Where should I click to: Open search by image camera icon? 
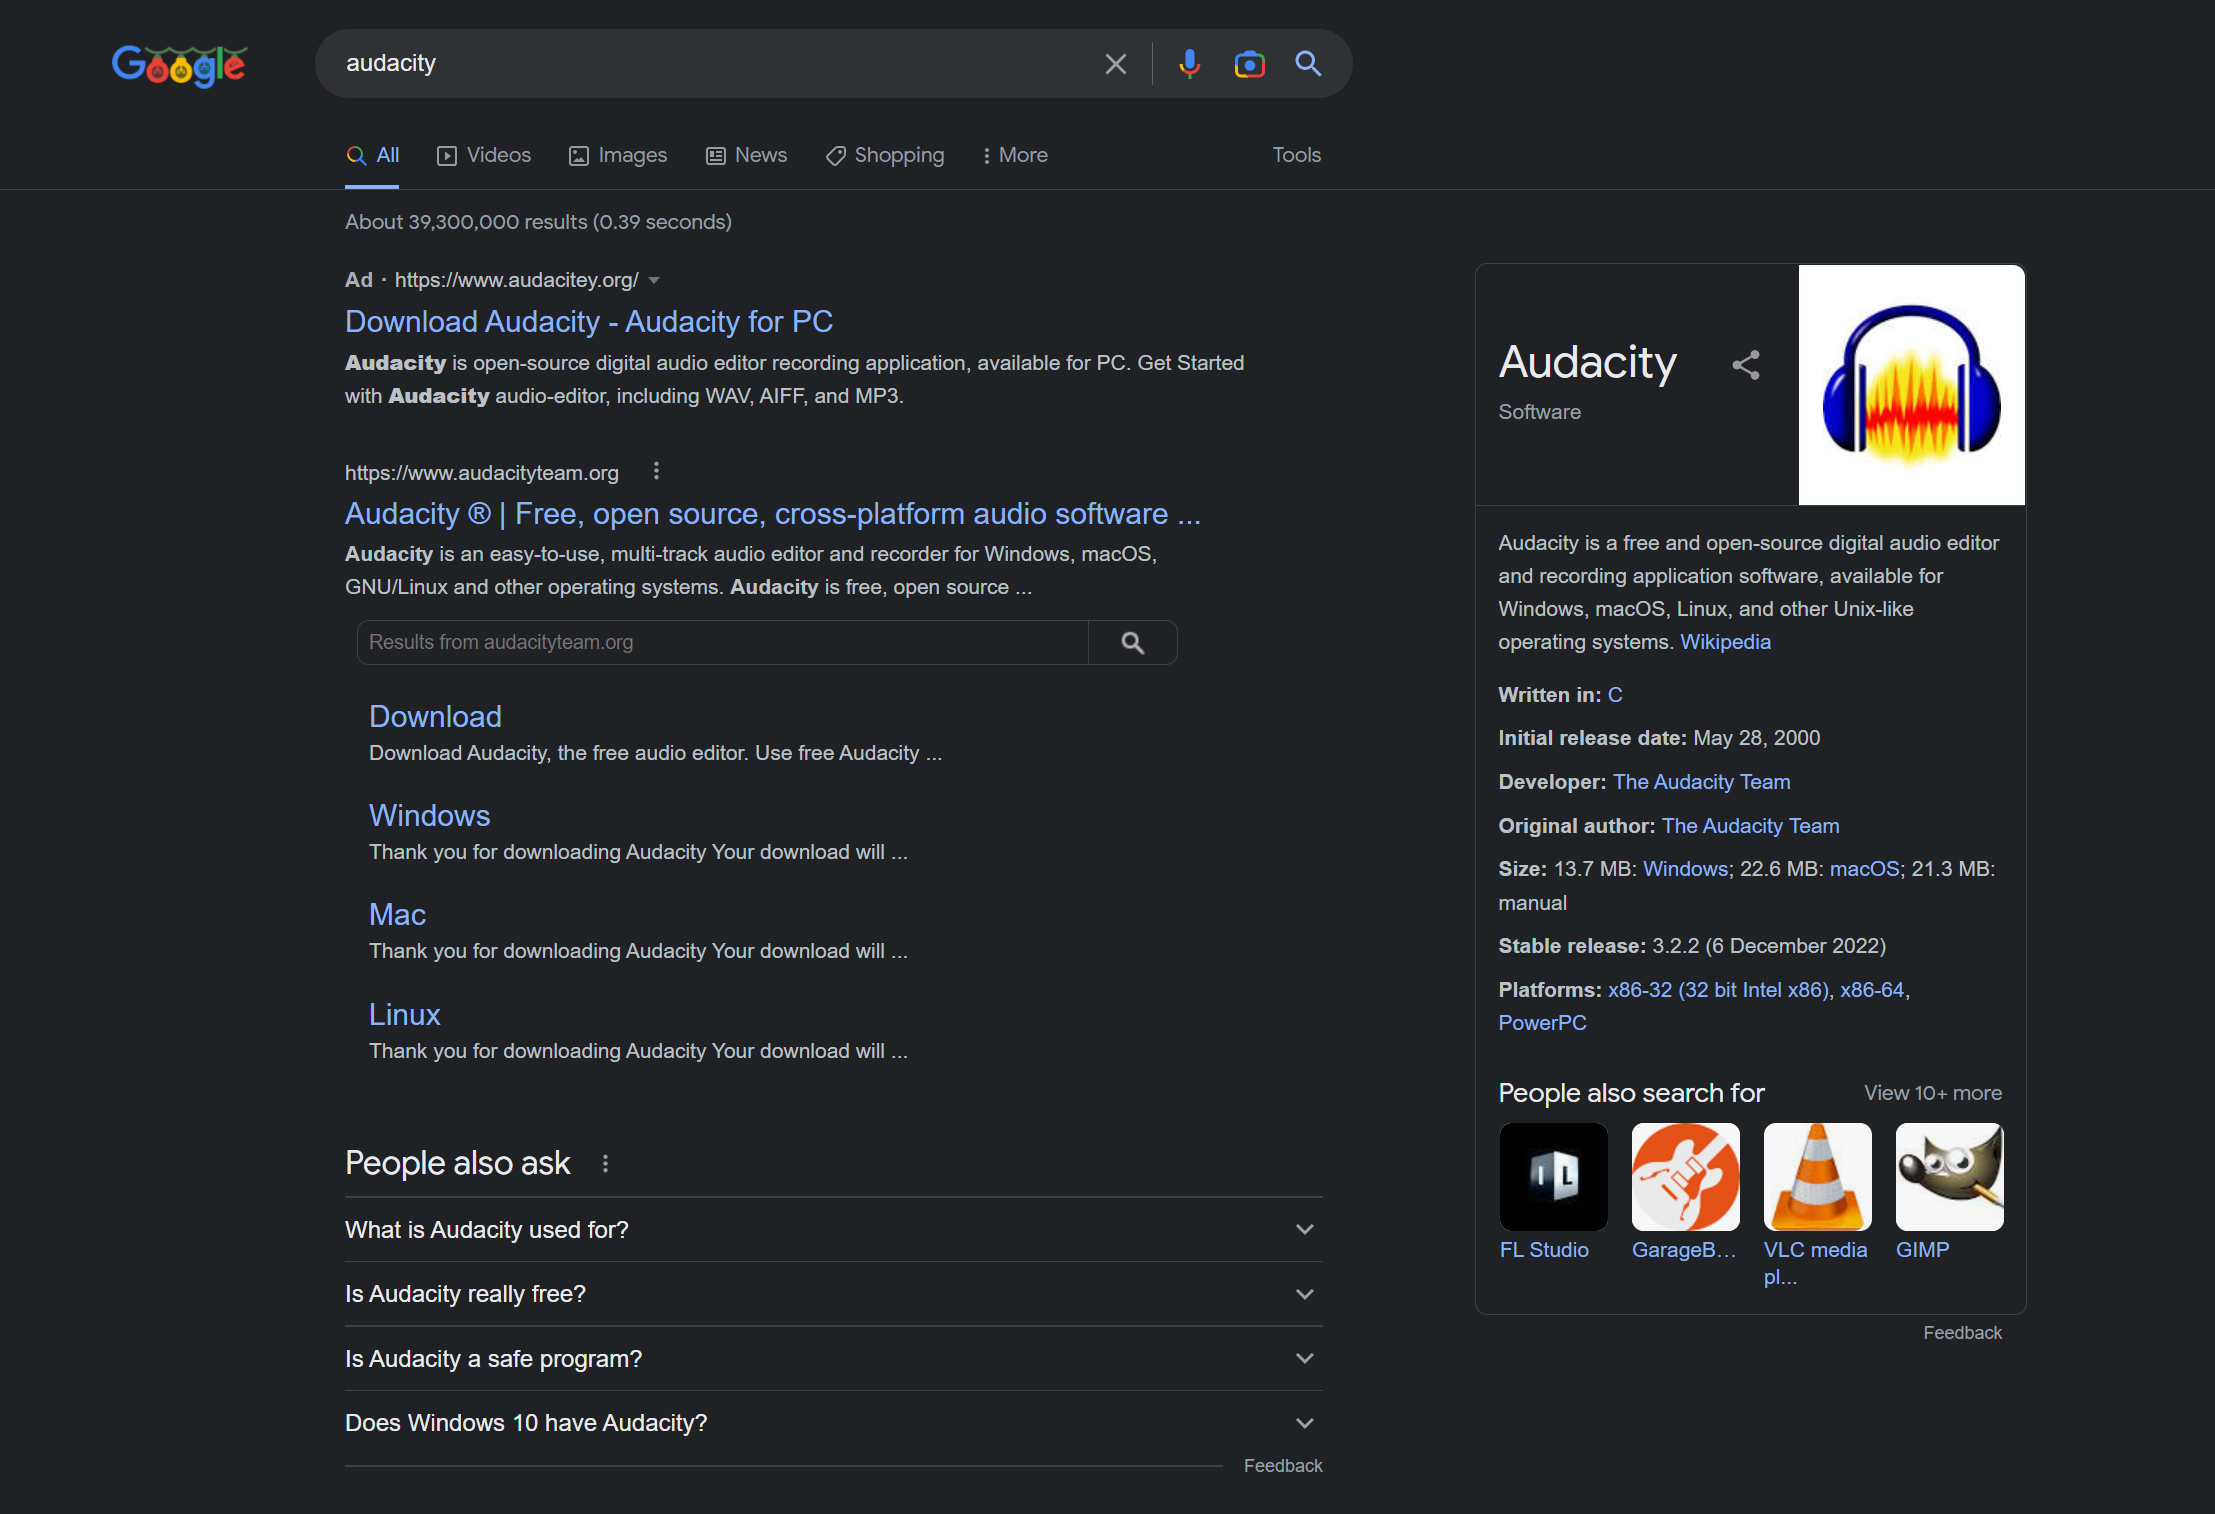coord(1249,64)
